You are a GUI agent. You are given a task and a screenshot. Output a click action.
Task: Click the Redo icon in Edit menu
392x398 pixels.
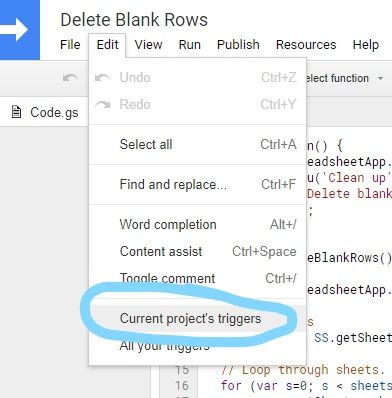[102, 105]
